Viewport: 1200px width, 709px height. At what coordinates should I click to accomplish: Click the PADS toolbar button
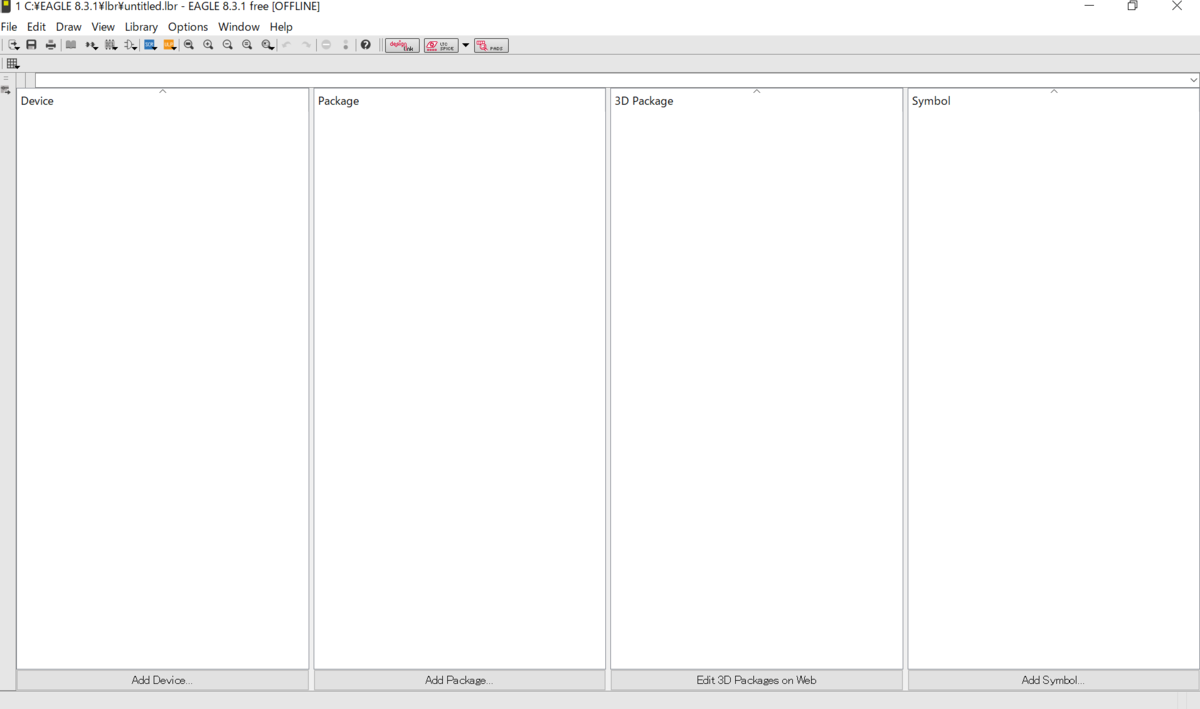[491, 45]
